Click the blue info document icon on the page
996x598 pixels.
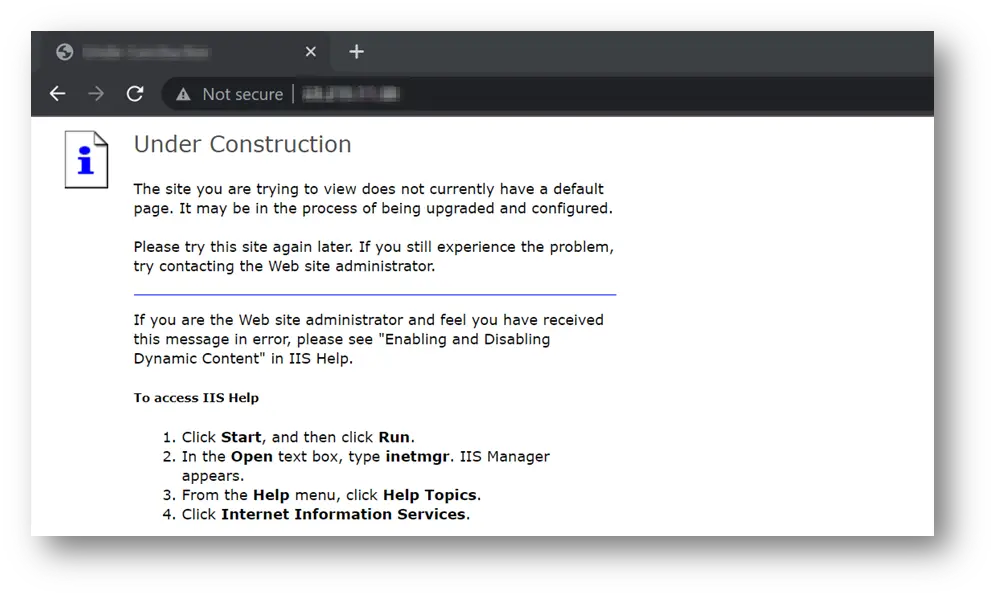pyautogui.click(x=86, y=159)
